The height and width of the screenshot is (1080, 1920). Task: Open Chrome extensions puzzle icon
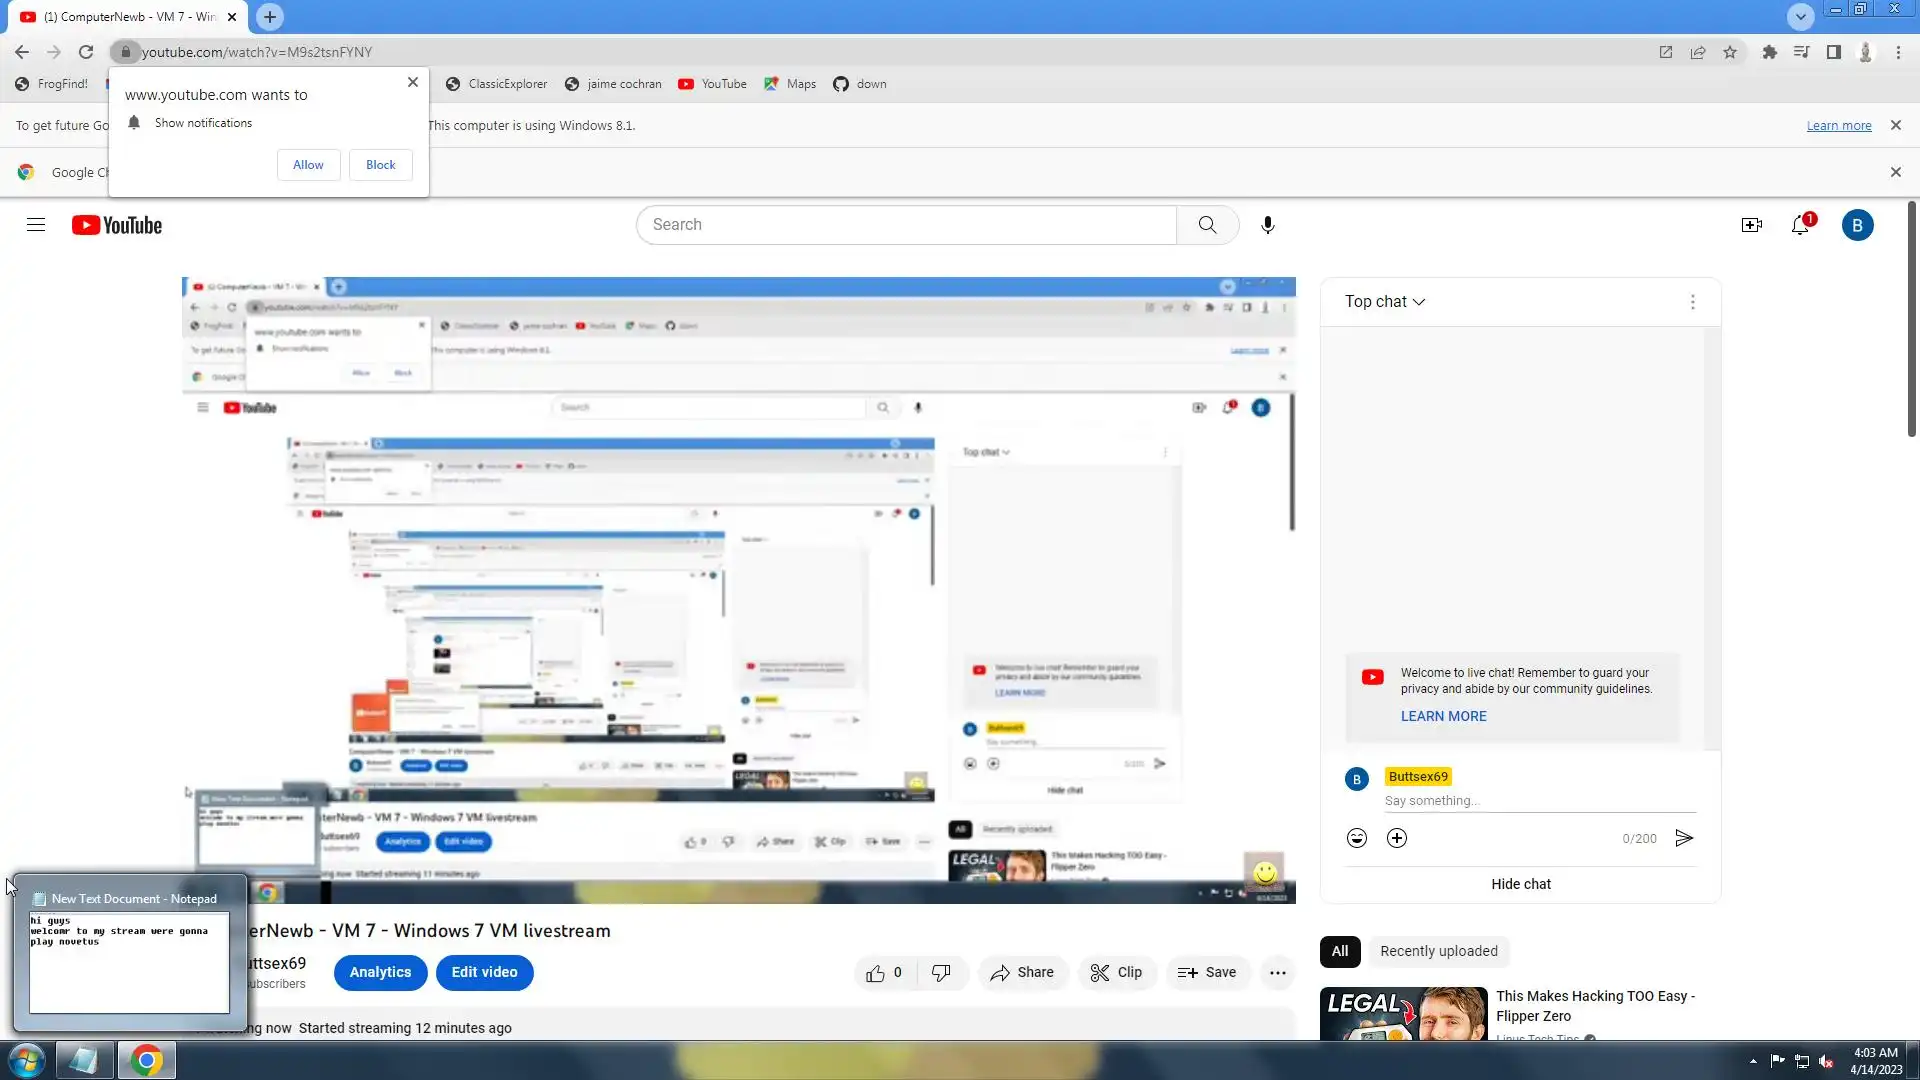coord(1769,52)
